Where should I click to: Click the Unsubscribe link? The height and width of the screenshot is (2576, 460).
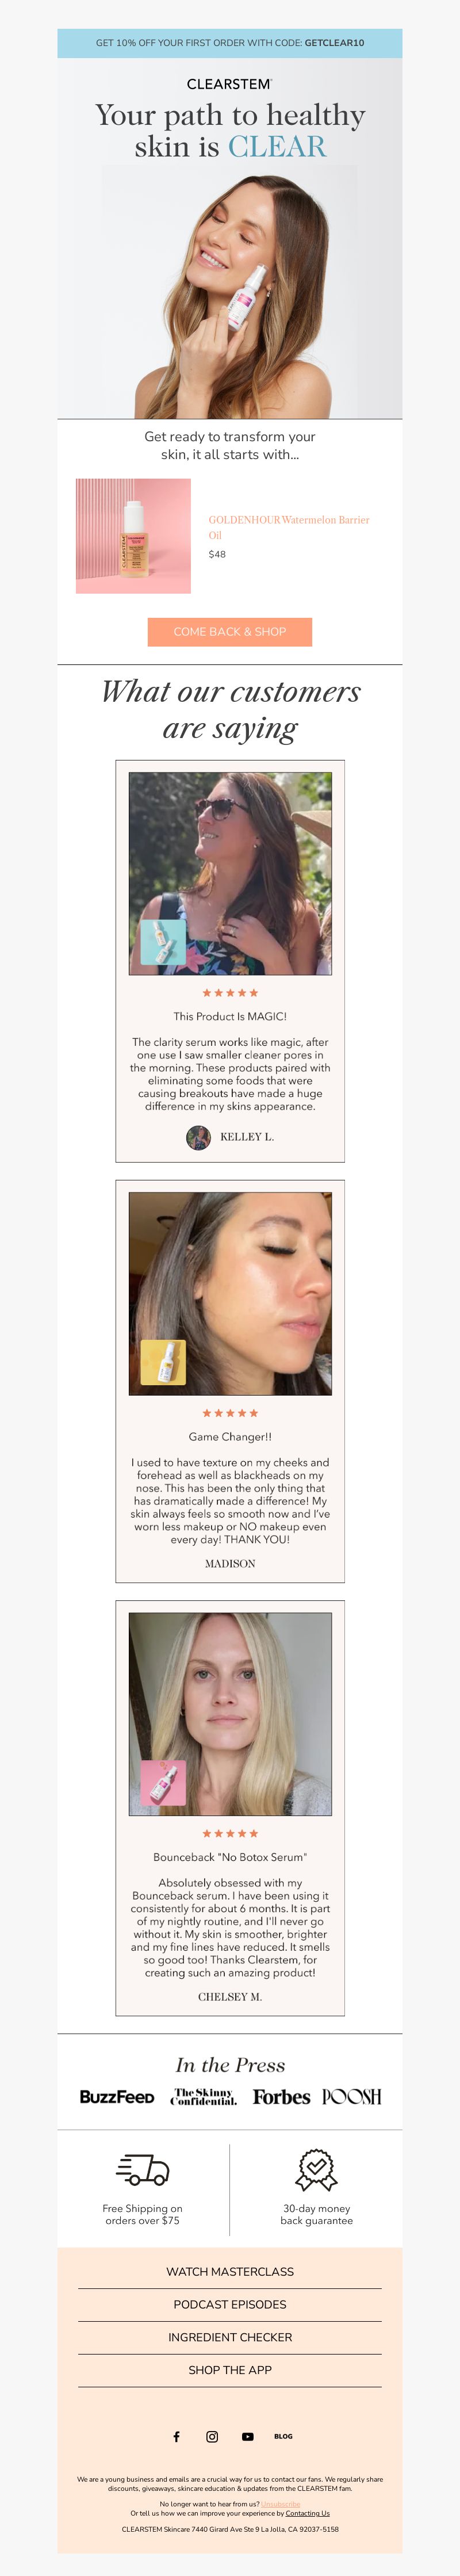click(281, 2504)
